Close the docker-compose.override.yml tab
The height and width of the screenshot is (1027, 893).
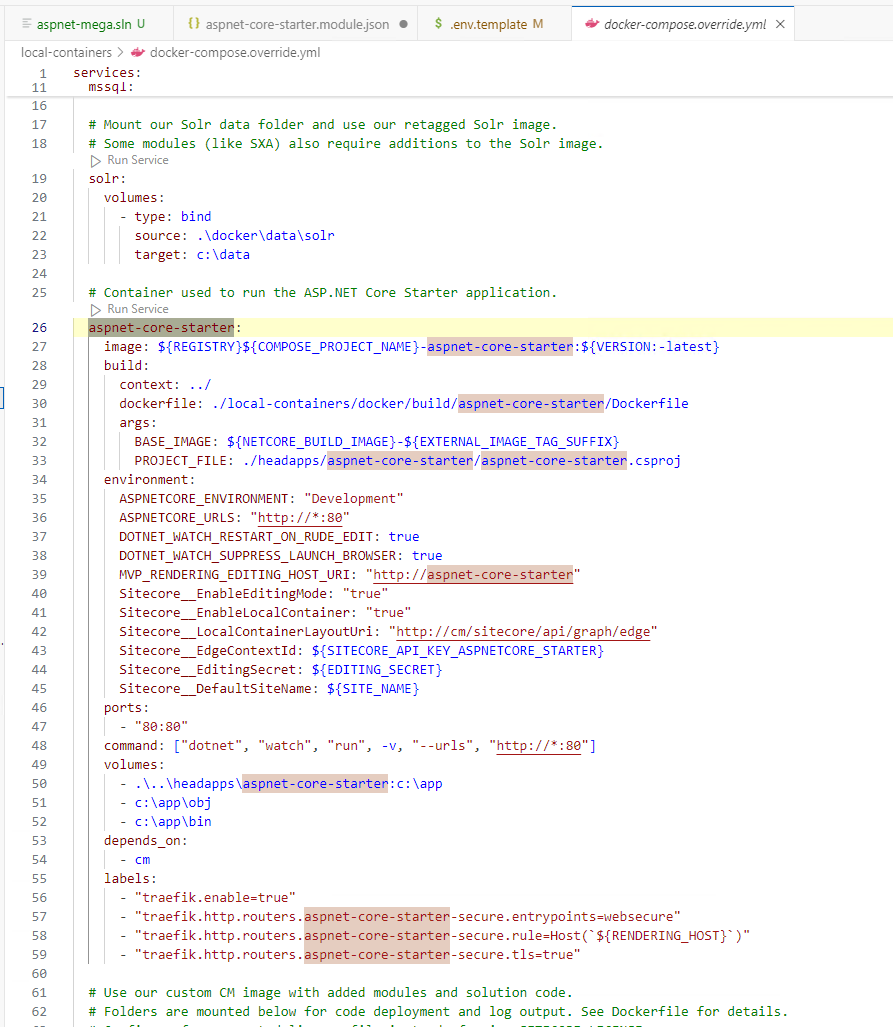780,24
